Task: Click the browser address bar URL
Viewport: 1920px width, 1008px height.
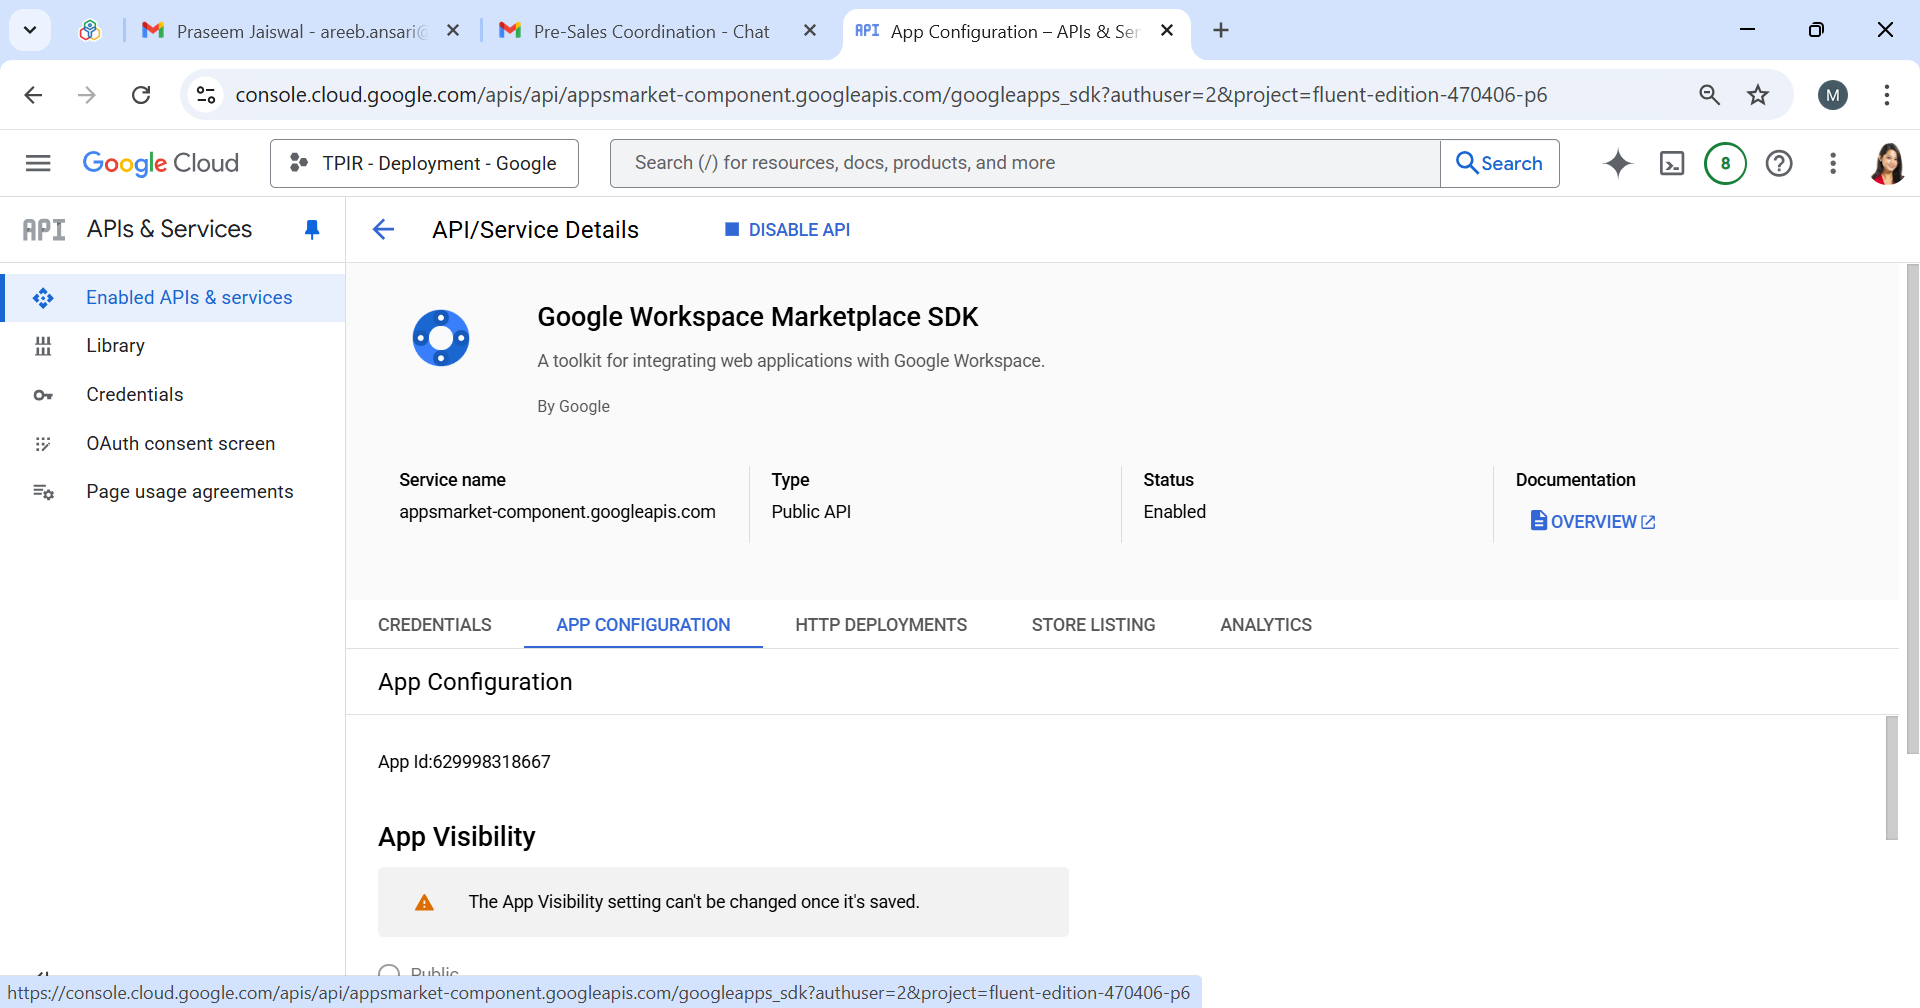Action: click(x=891, y=95)
